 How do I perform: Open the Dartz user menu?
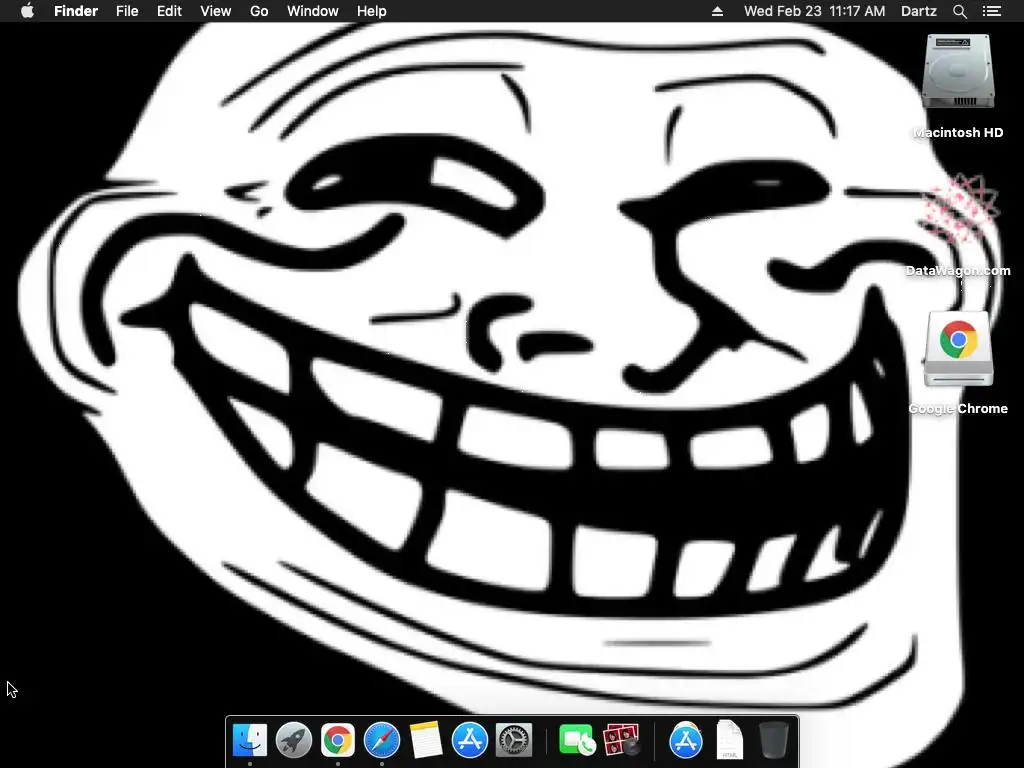tap(919, 11)
